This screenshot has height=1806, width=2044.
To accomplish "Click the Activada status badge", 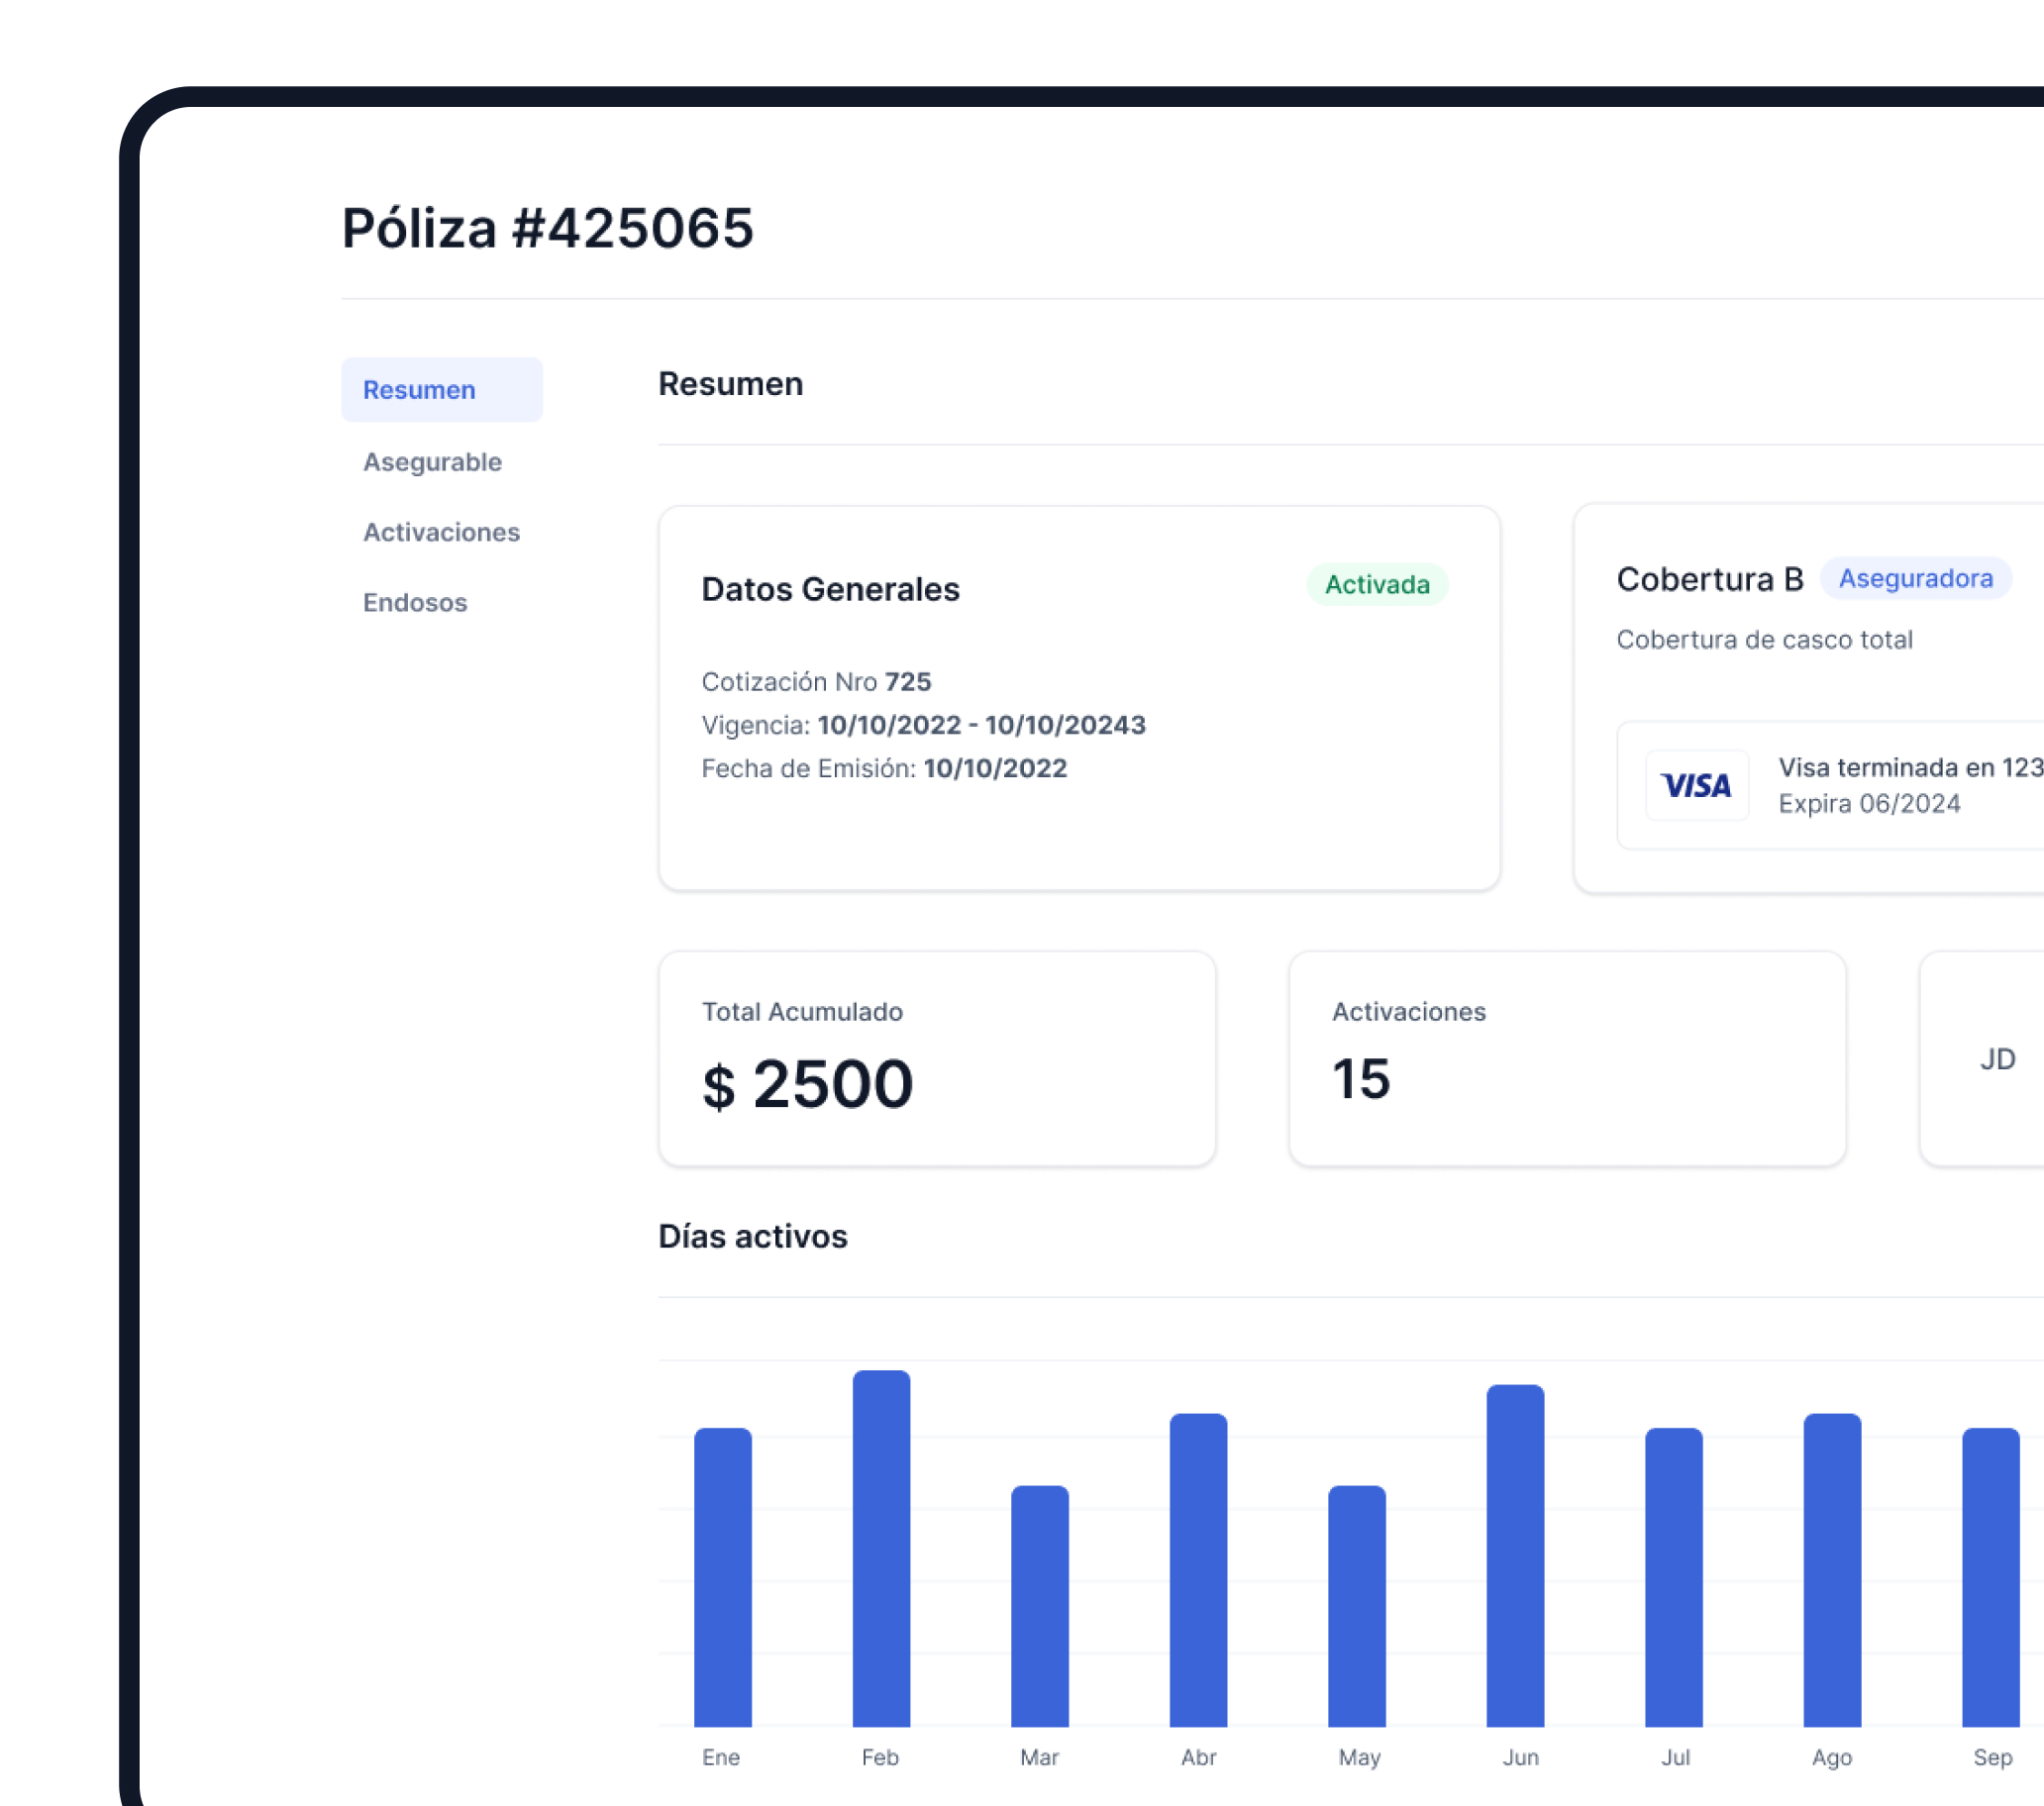I will (x=1377, y=584).
